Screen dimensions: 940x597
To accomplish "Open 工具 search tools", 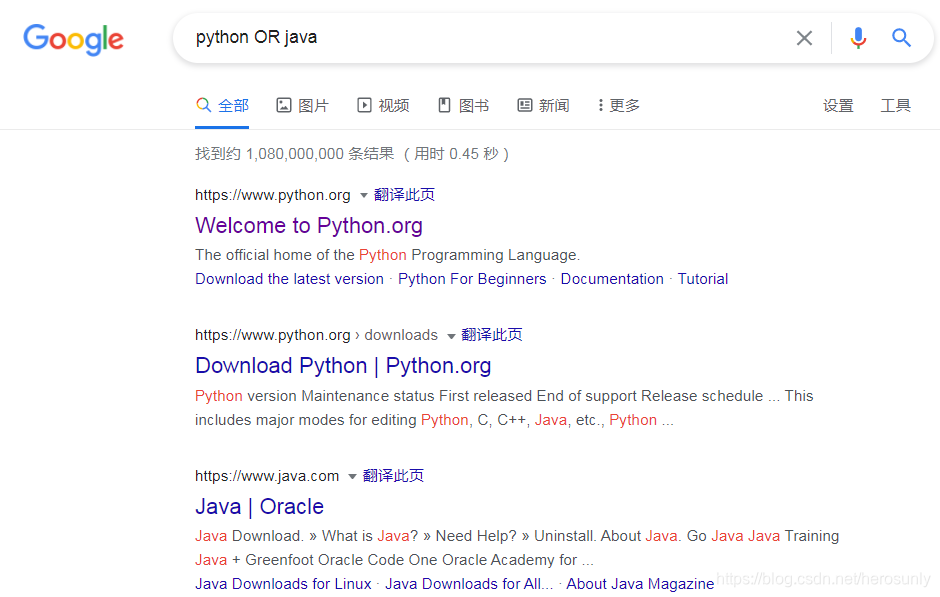I will [x=895, y=106].
